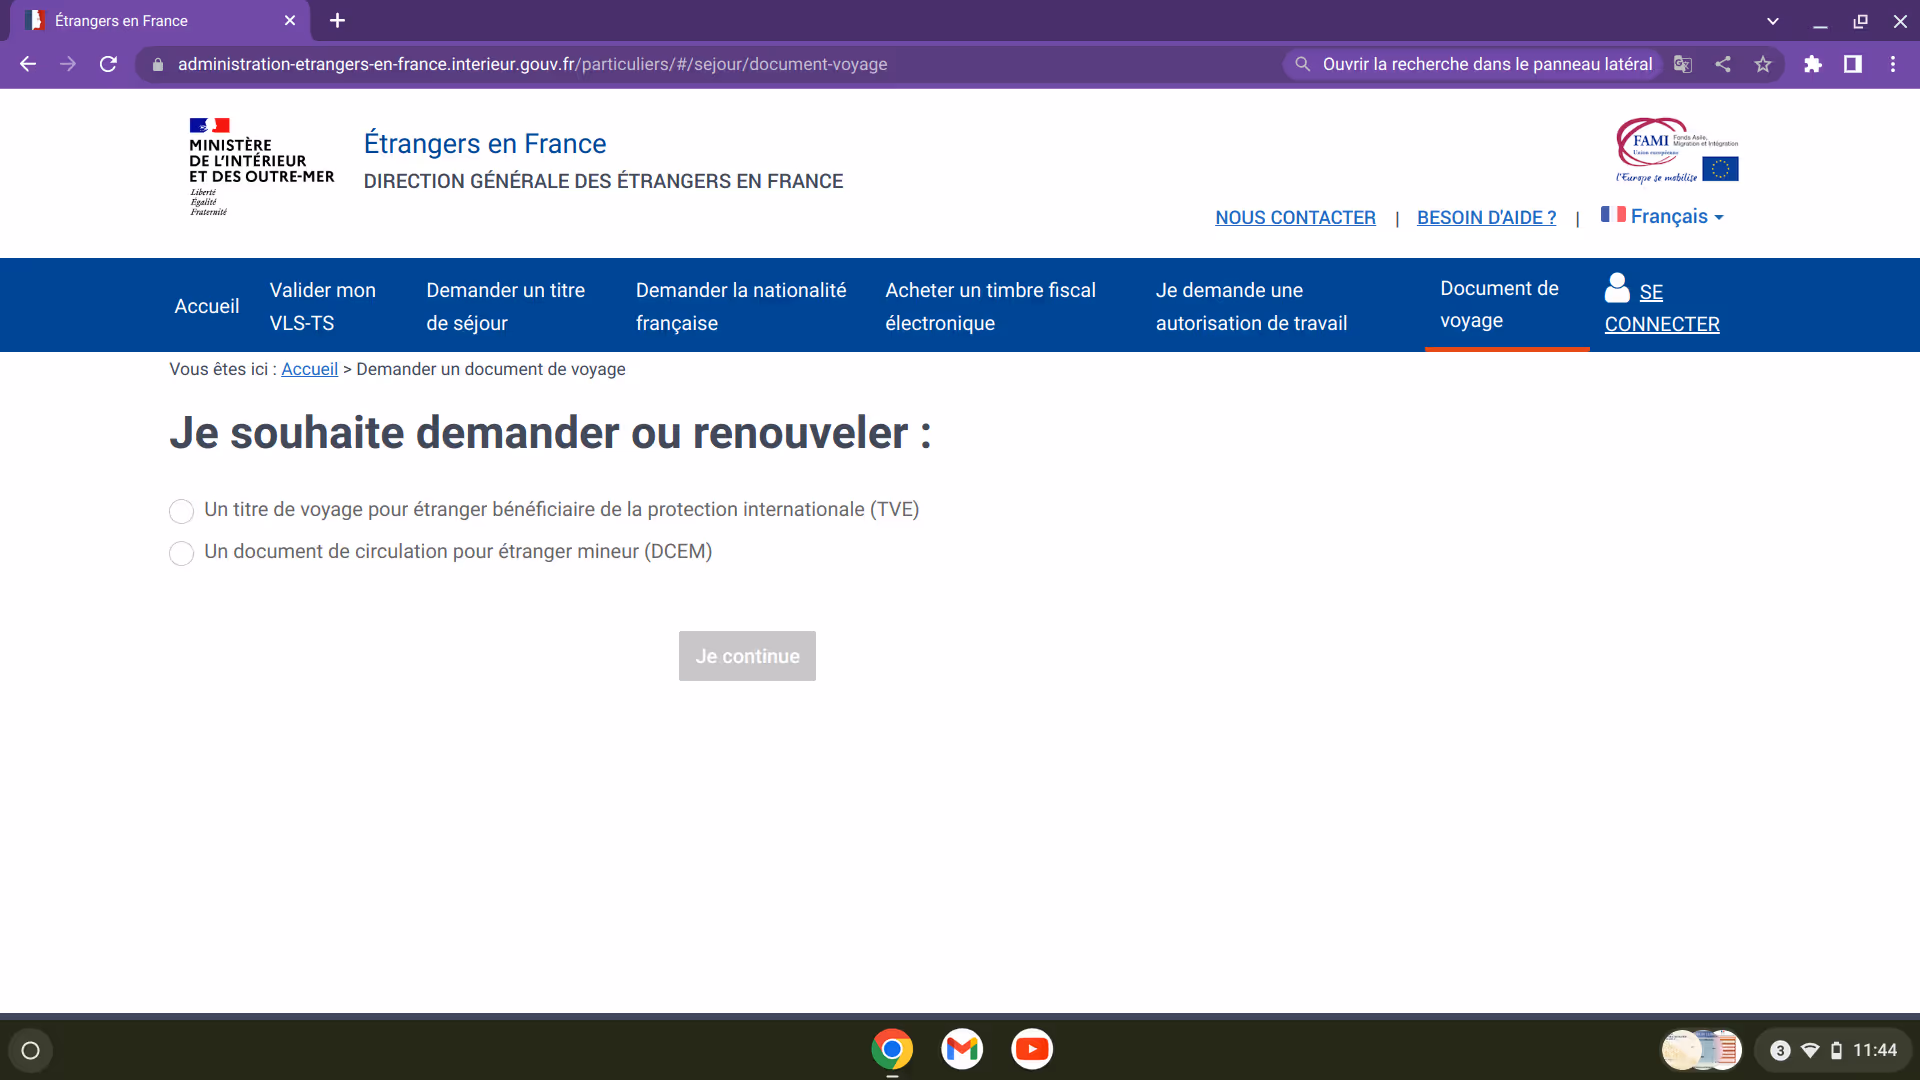Viewport: 1920px width, 1080px height.
Task: Expand the tab search chevron
Action: [x=1773, y=21]
